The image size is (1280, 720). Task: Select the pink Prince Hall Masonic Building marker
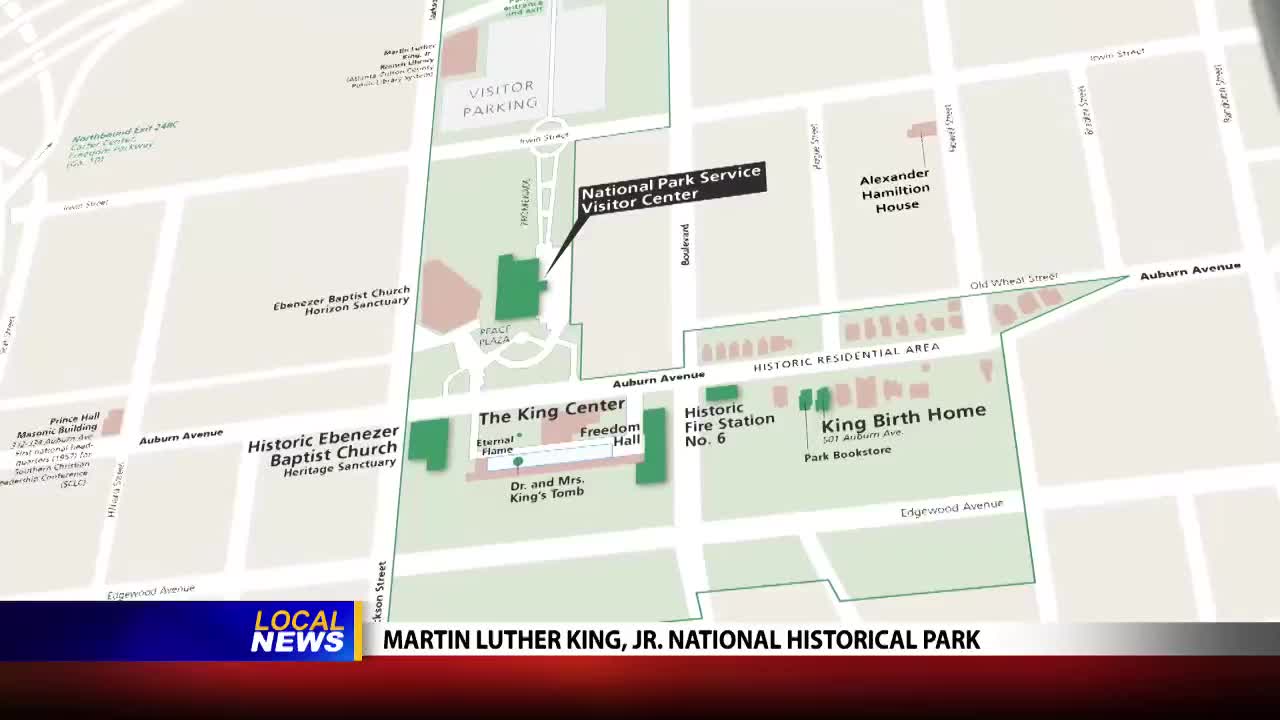113,422
